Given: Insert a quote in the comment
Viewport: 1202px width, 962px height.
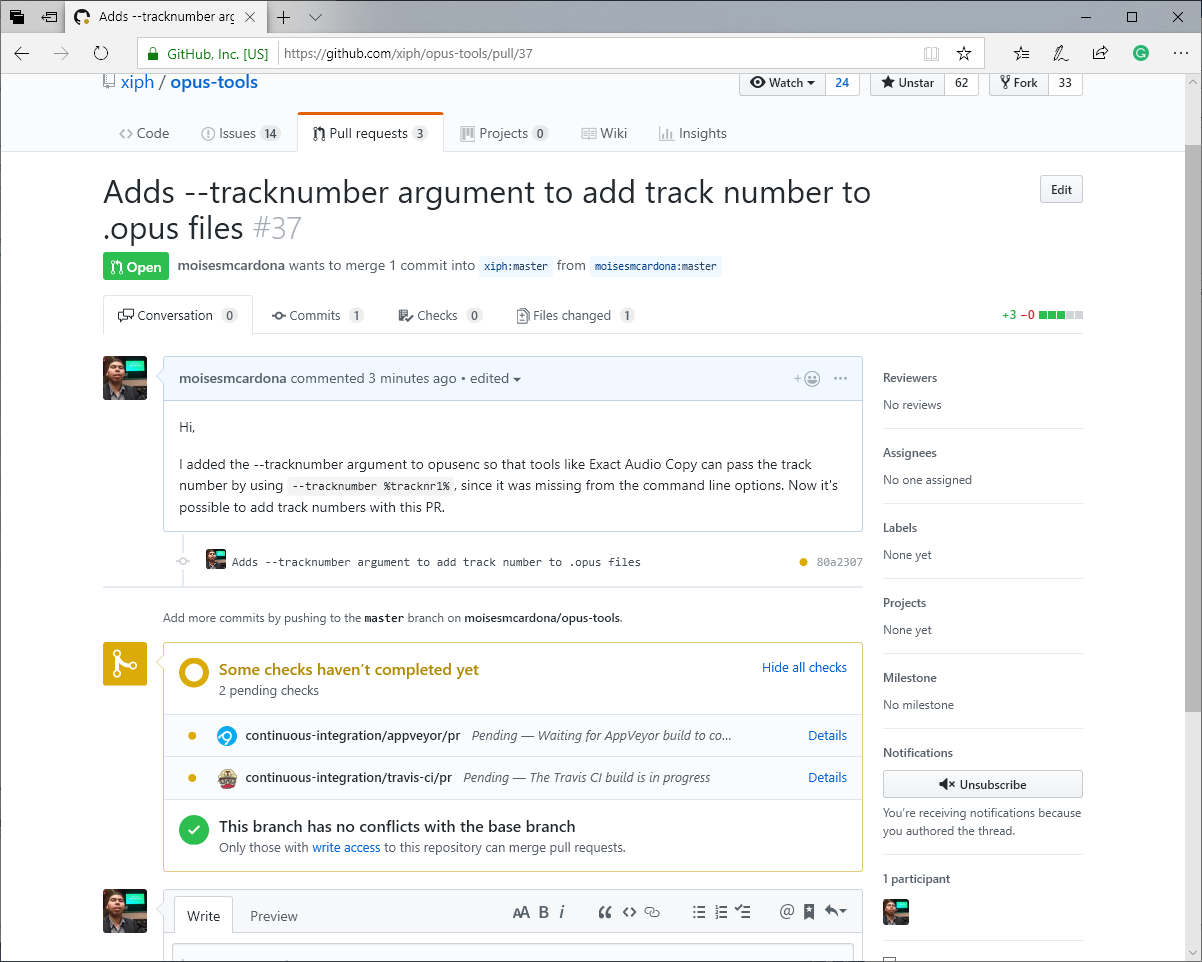Looking at the screenshot, I should pyautogui.click(x=605, y=912).
